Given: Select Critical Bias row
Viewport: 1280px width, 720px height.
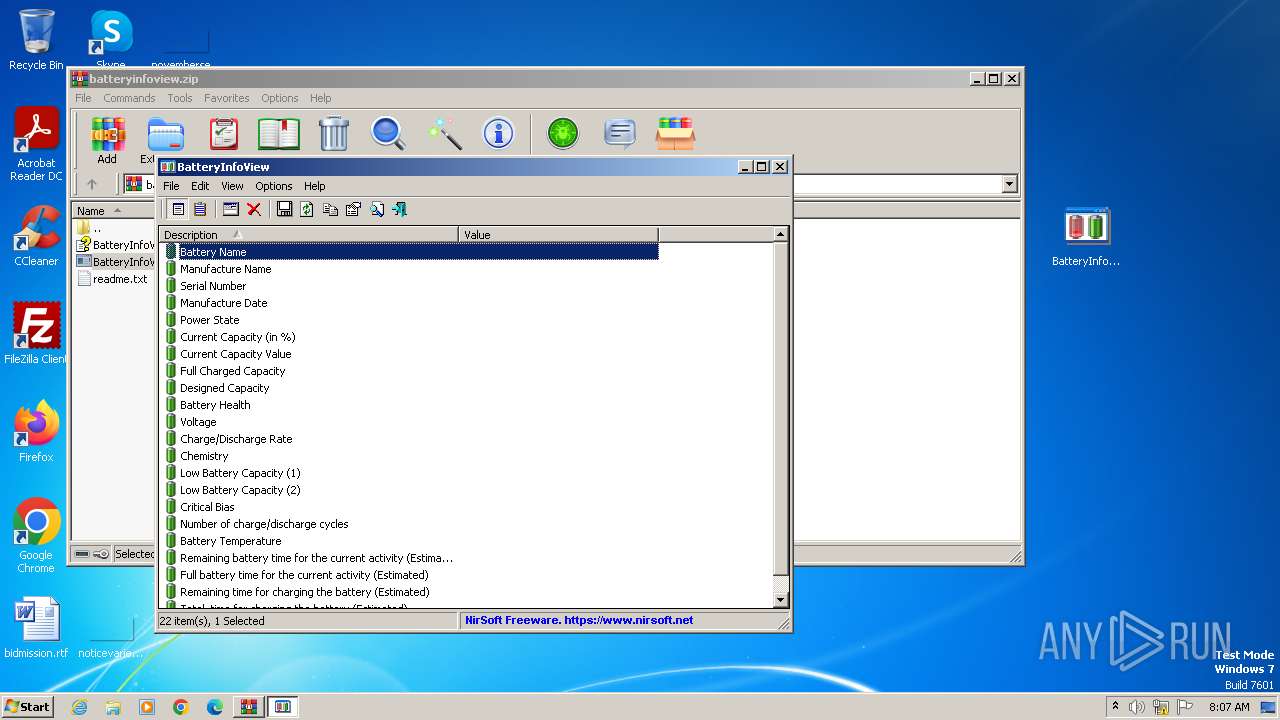Looking at the screenshot, I should pyautogui.click(x=207, y=507).
